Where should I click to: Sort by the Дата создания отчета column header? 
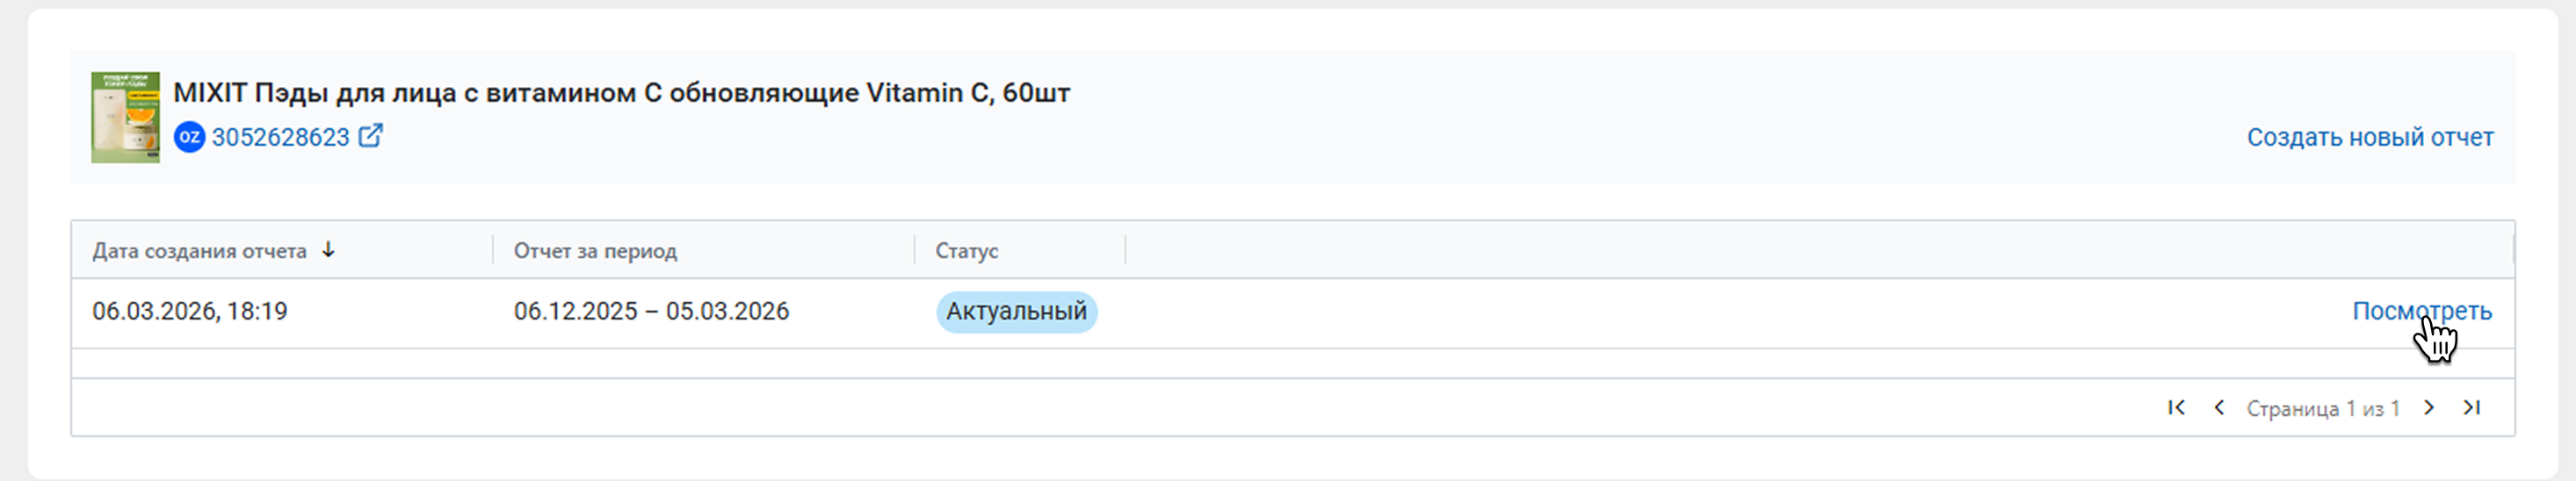tap(199, 251)
